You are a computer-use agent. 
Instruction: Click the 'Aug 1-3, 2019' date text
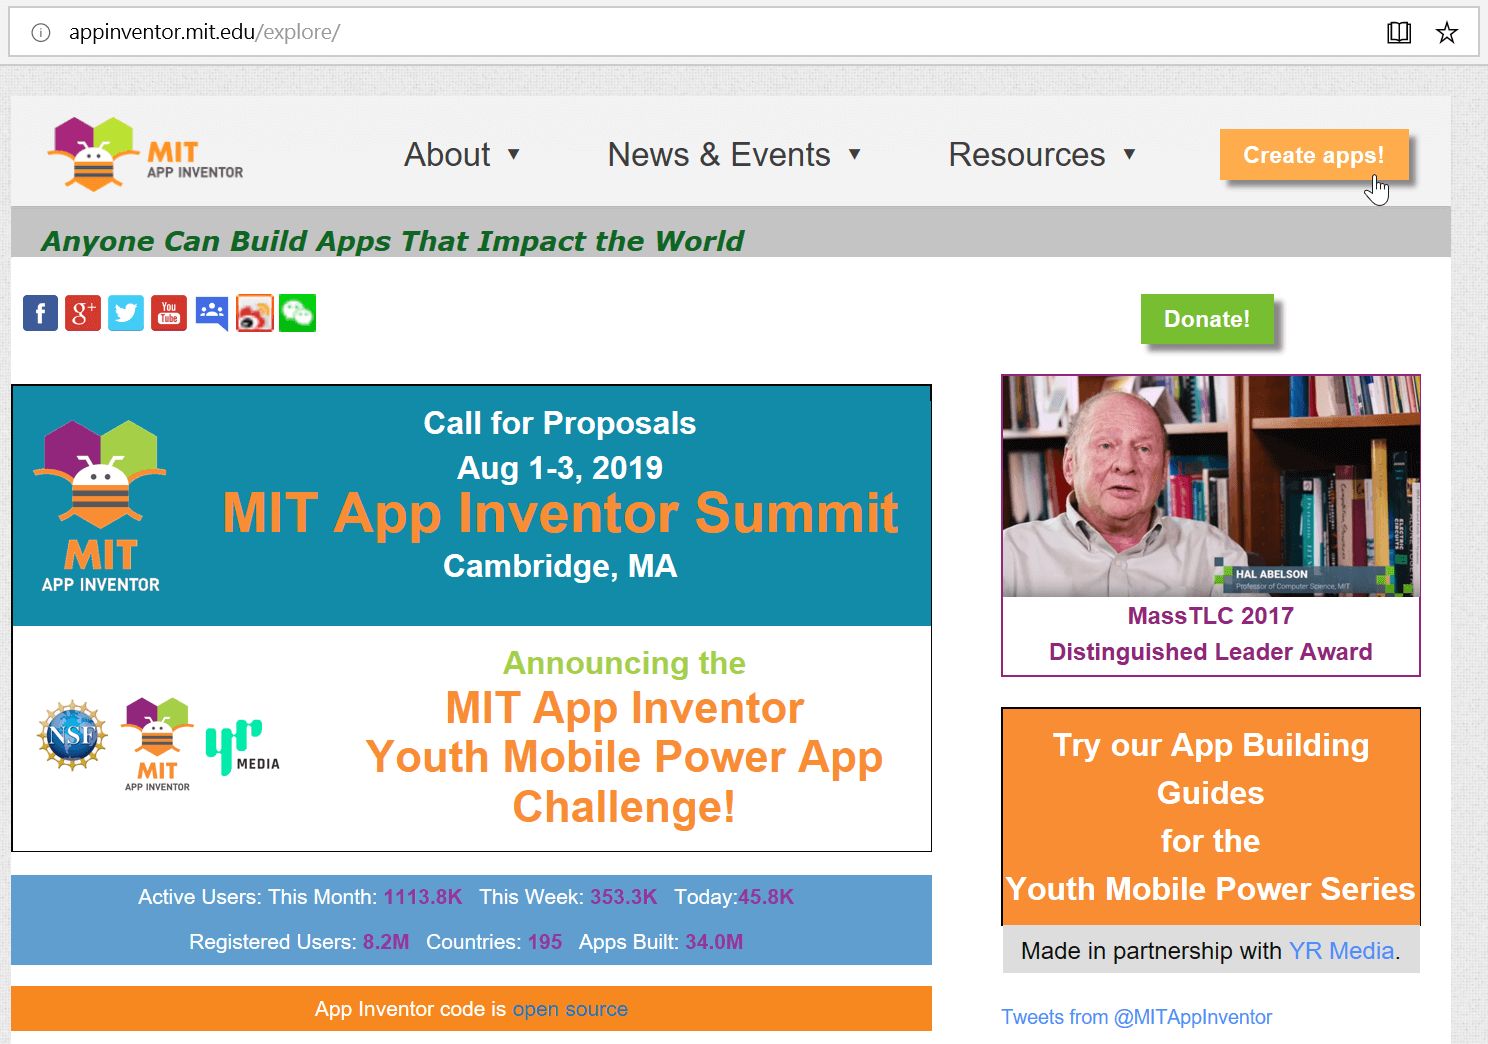(560, 468)
